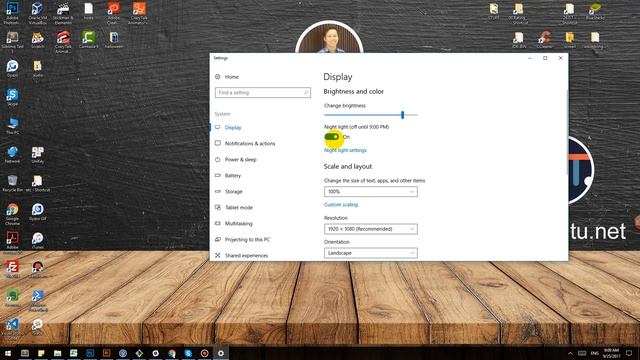
Task: Open the taskbar clock and date
Action: [611, 353]
